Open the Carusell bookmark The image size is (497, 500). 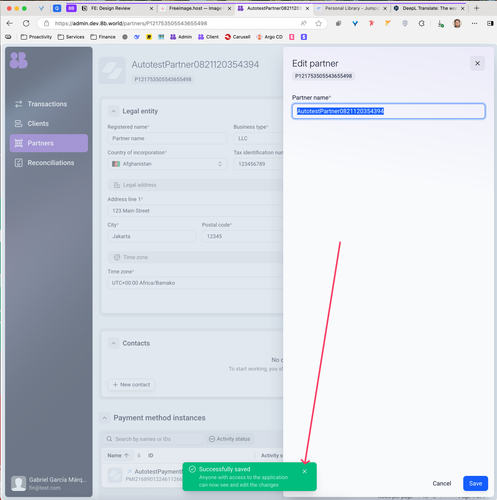tap(237, 37)
